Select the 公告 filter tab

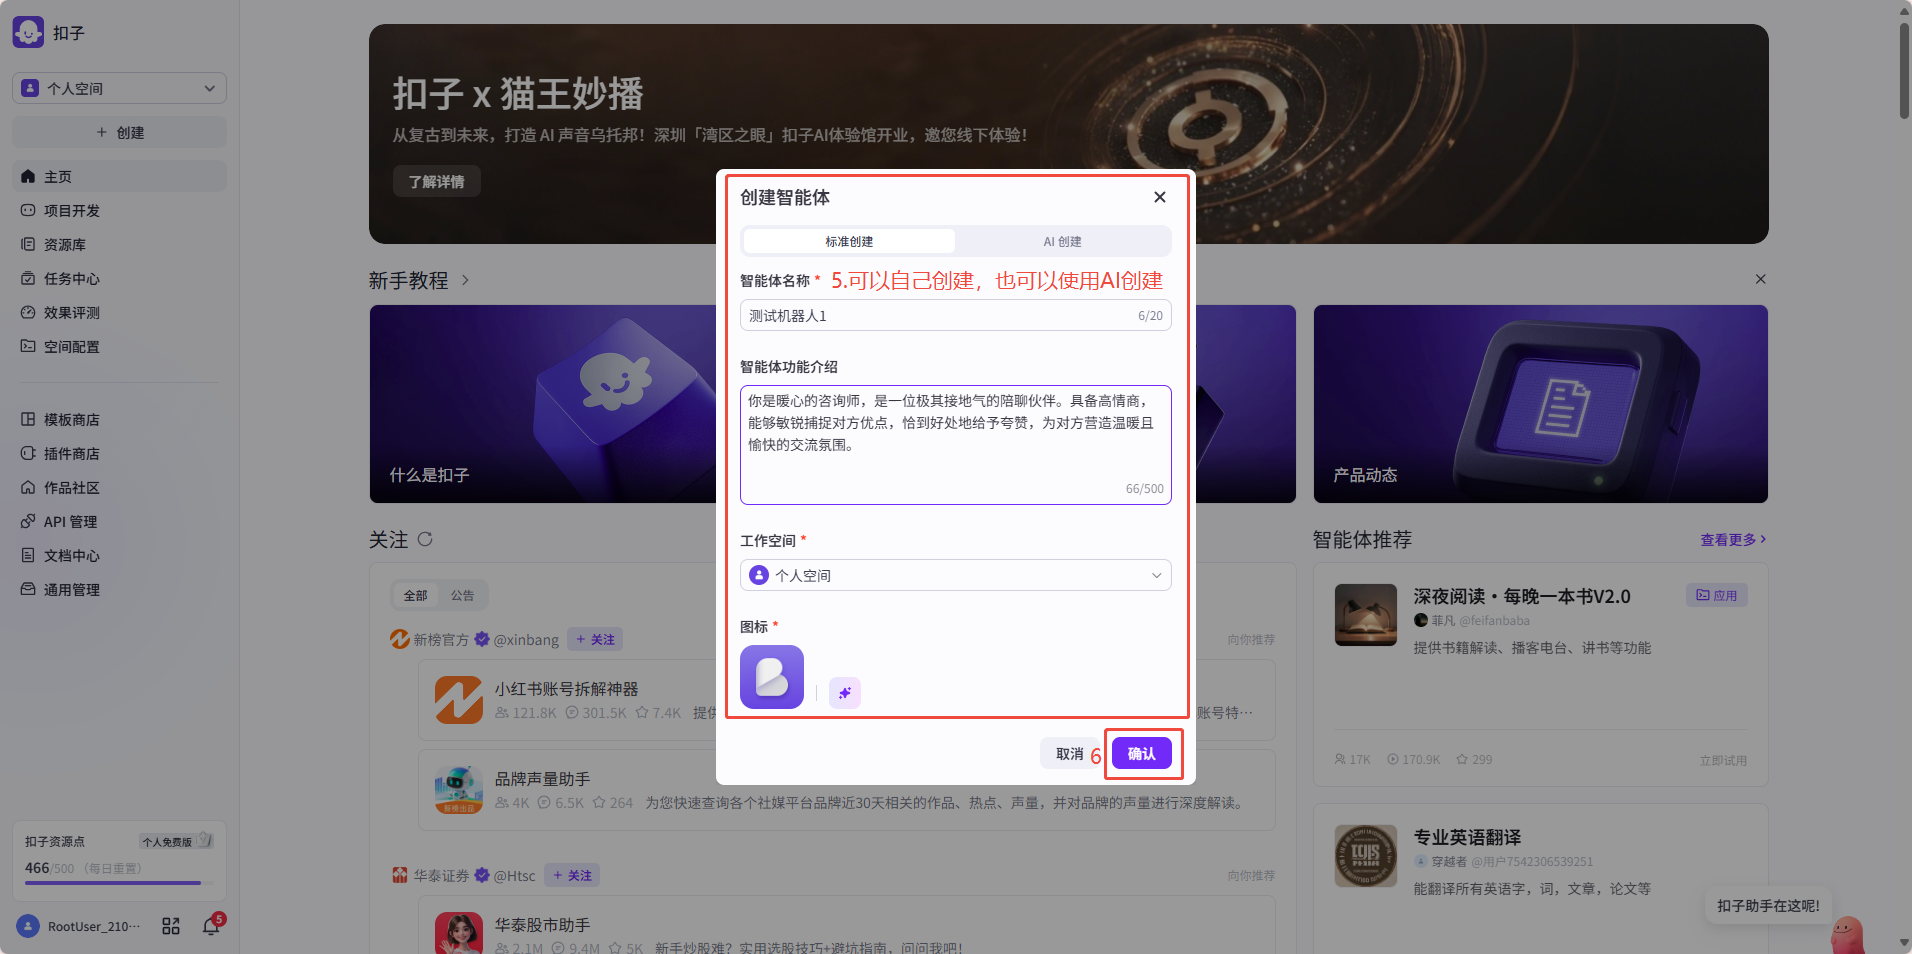pyautogui.click(x=462, y=595)
